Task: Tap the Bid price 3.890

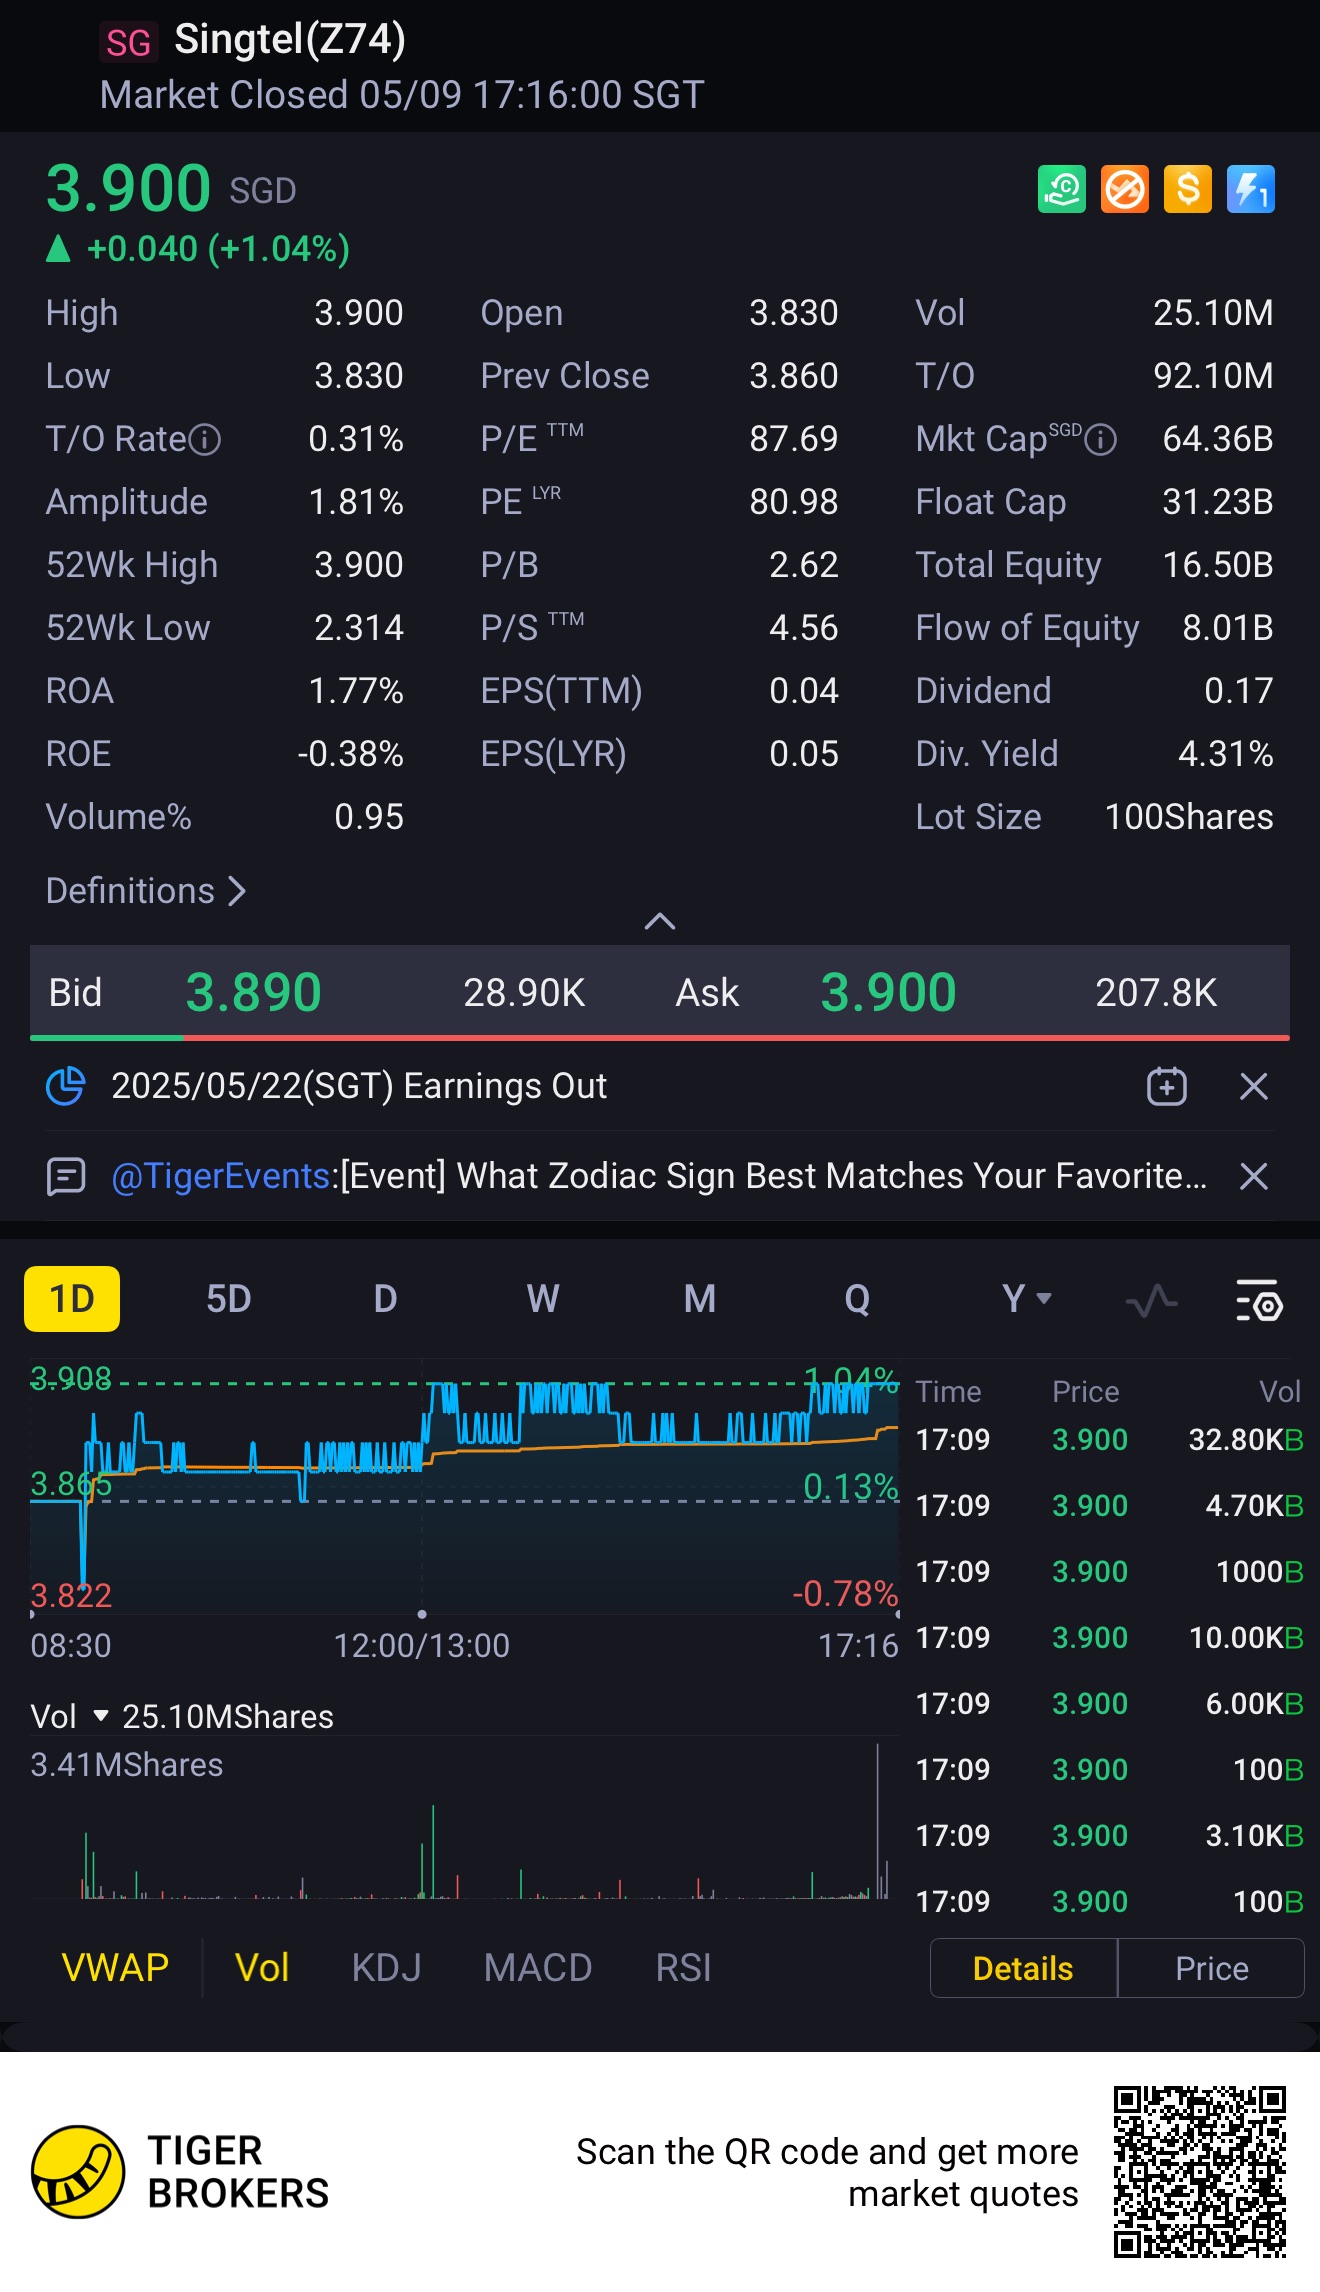Action: pos(254,993)
